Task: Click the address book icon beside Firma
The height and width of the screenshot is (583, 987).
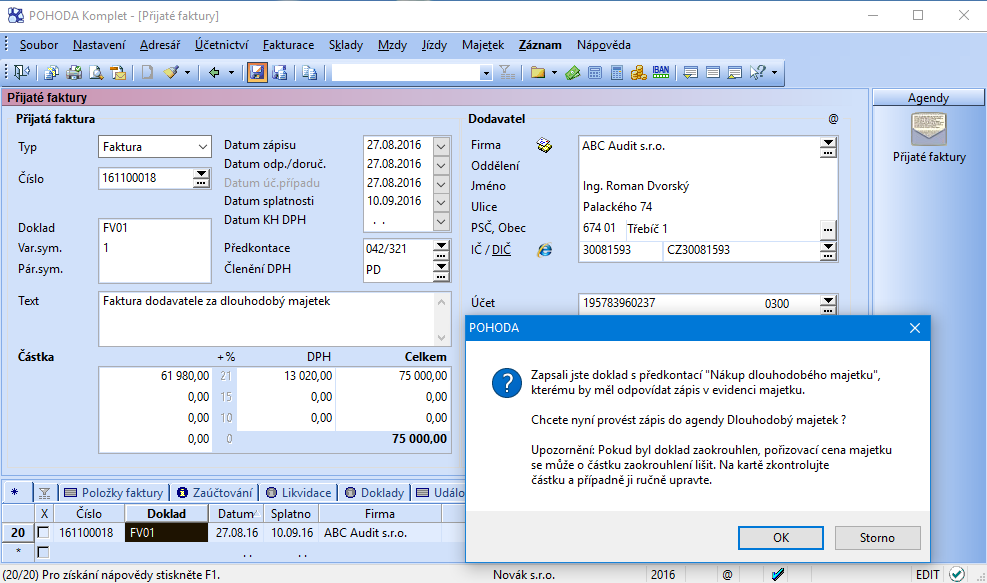Action: click(544, 145)
